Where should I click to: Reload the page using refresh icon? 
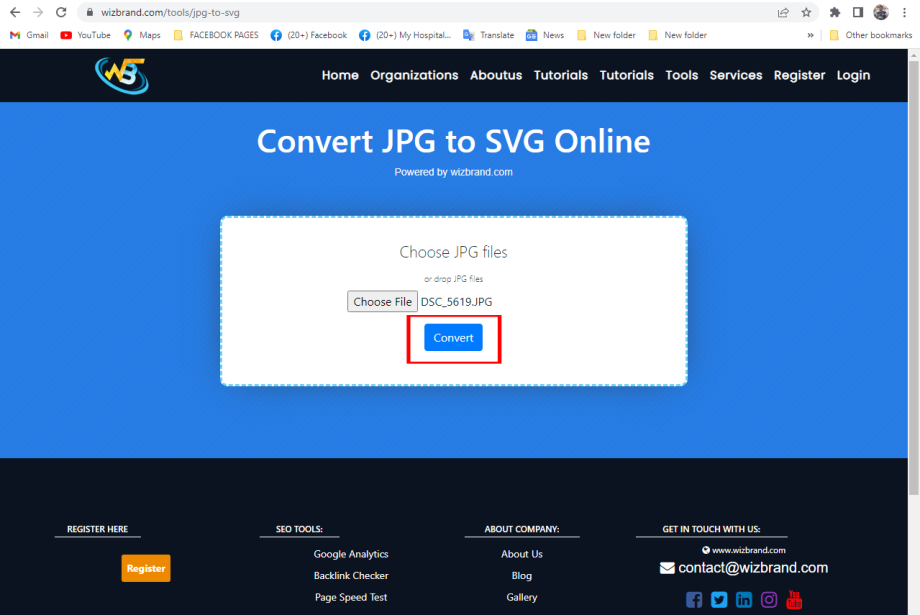(61, 13)
